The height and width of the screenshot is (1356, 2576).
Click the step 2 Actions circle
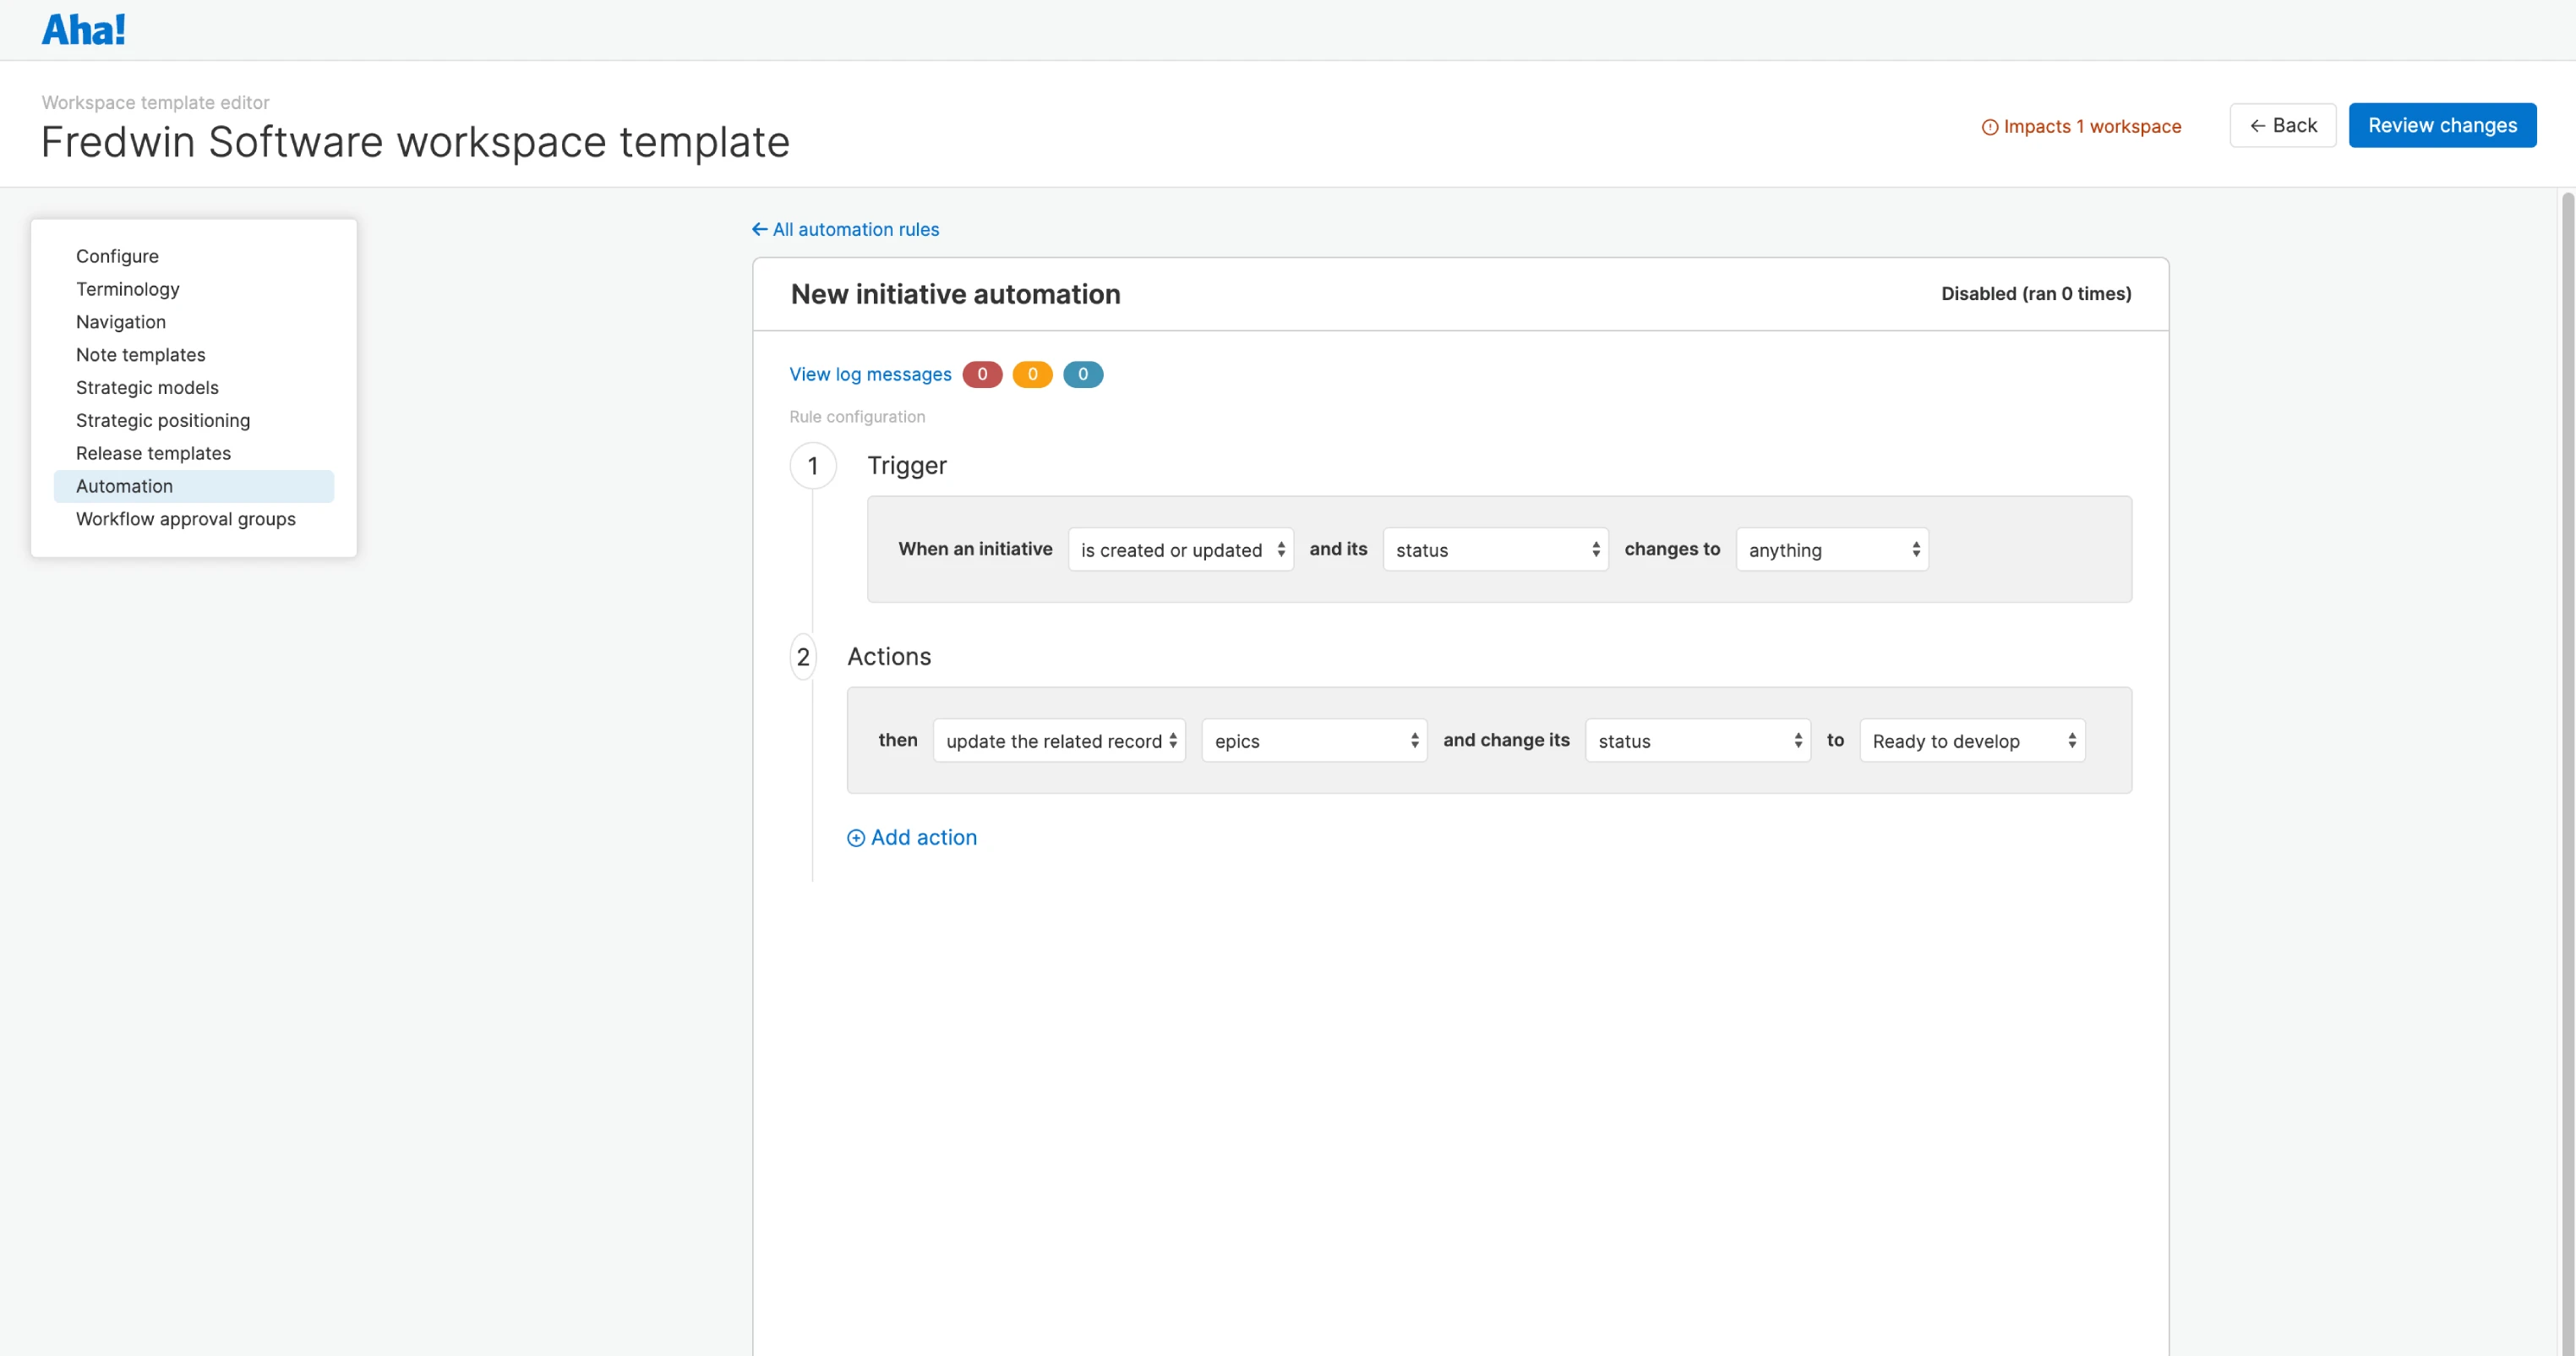803,657
